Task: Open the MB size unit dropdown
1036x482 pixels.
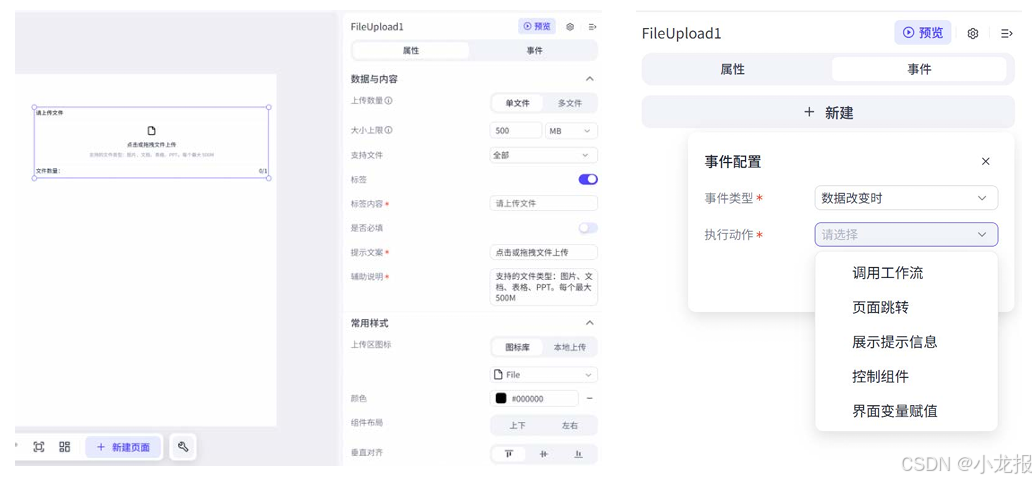Action: pyautogui.click(x=571, y=131)
